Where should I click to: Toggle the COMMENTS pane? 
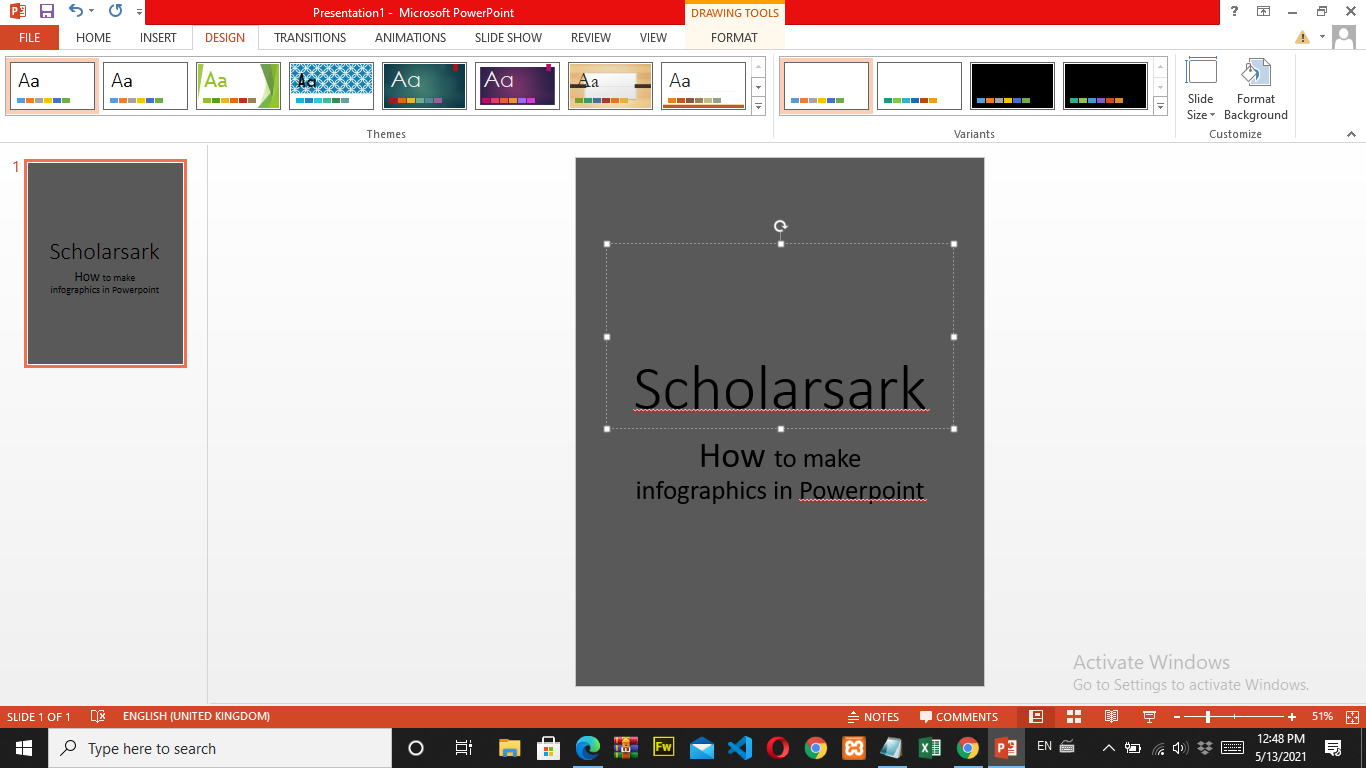(x=959, y=716)
